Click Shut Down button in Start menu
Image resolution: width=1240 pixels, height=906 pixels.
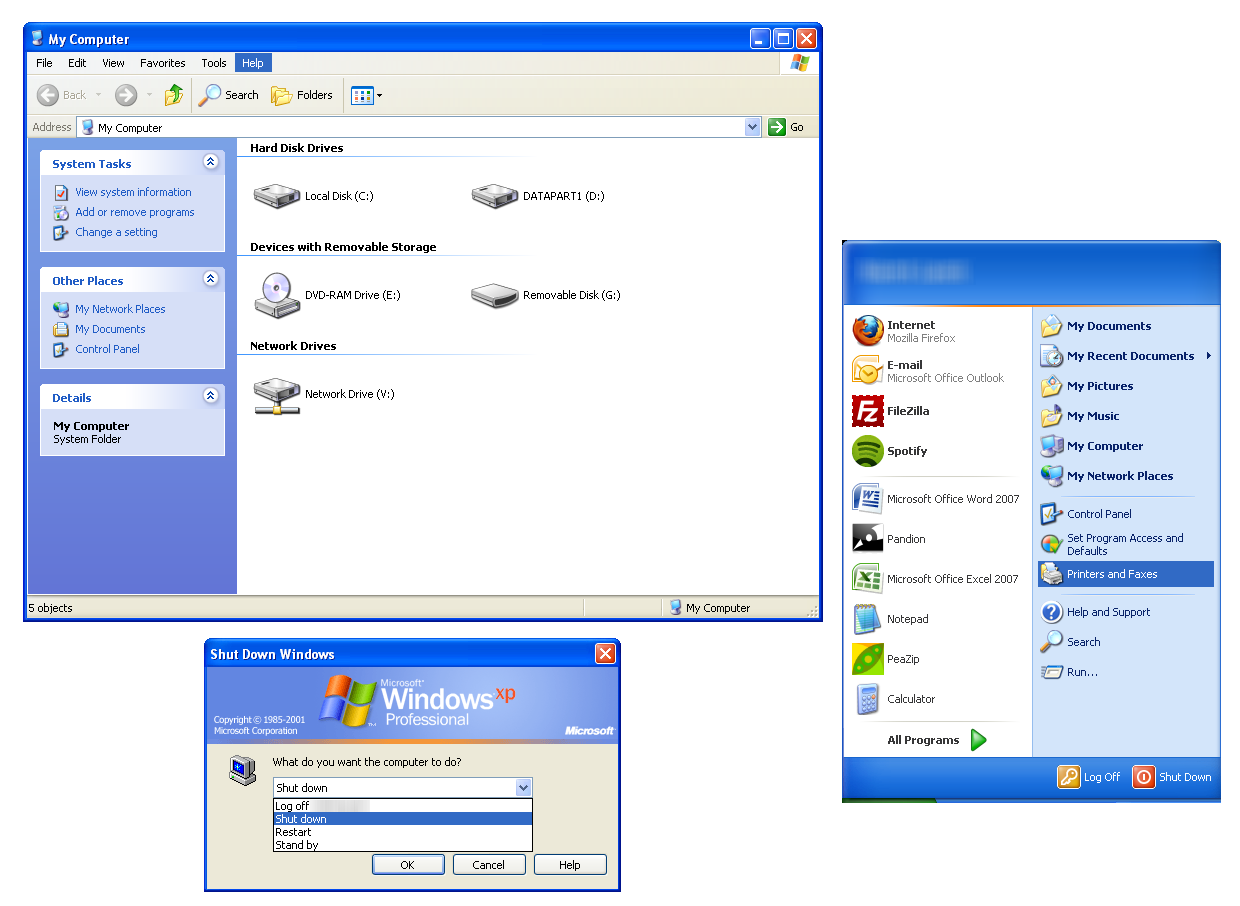tap(1172, 777)
